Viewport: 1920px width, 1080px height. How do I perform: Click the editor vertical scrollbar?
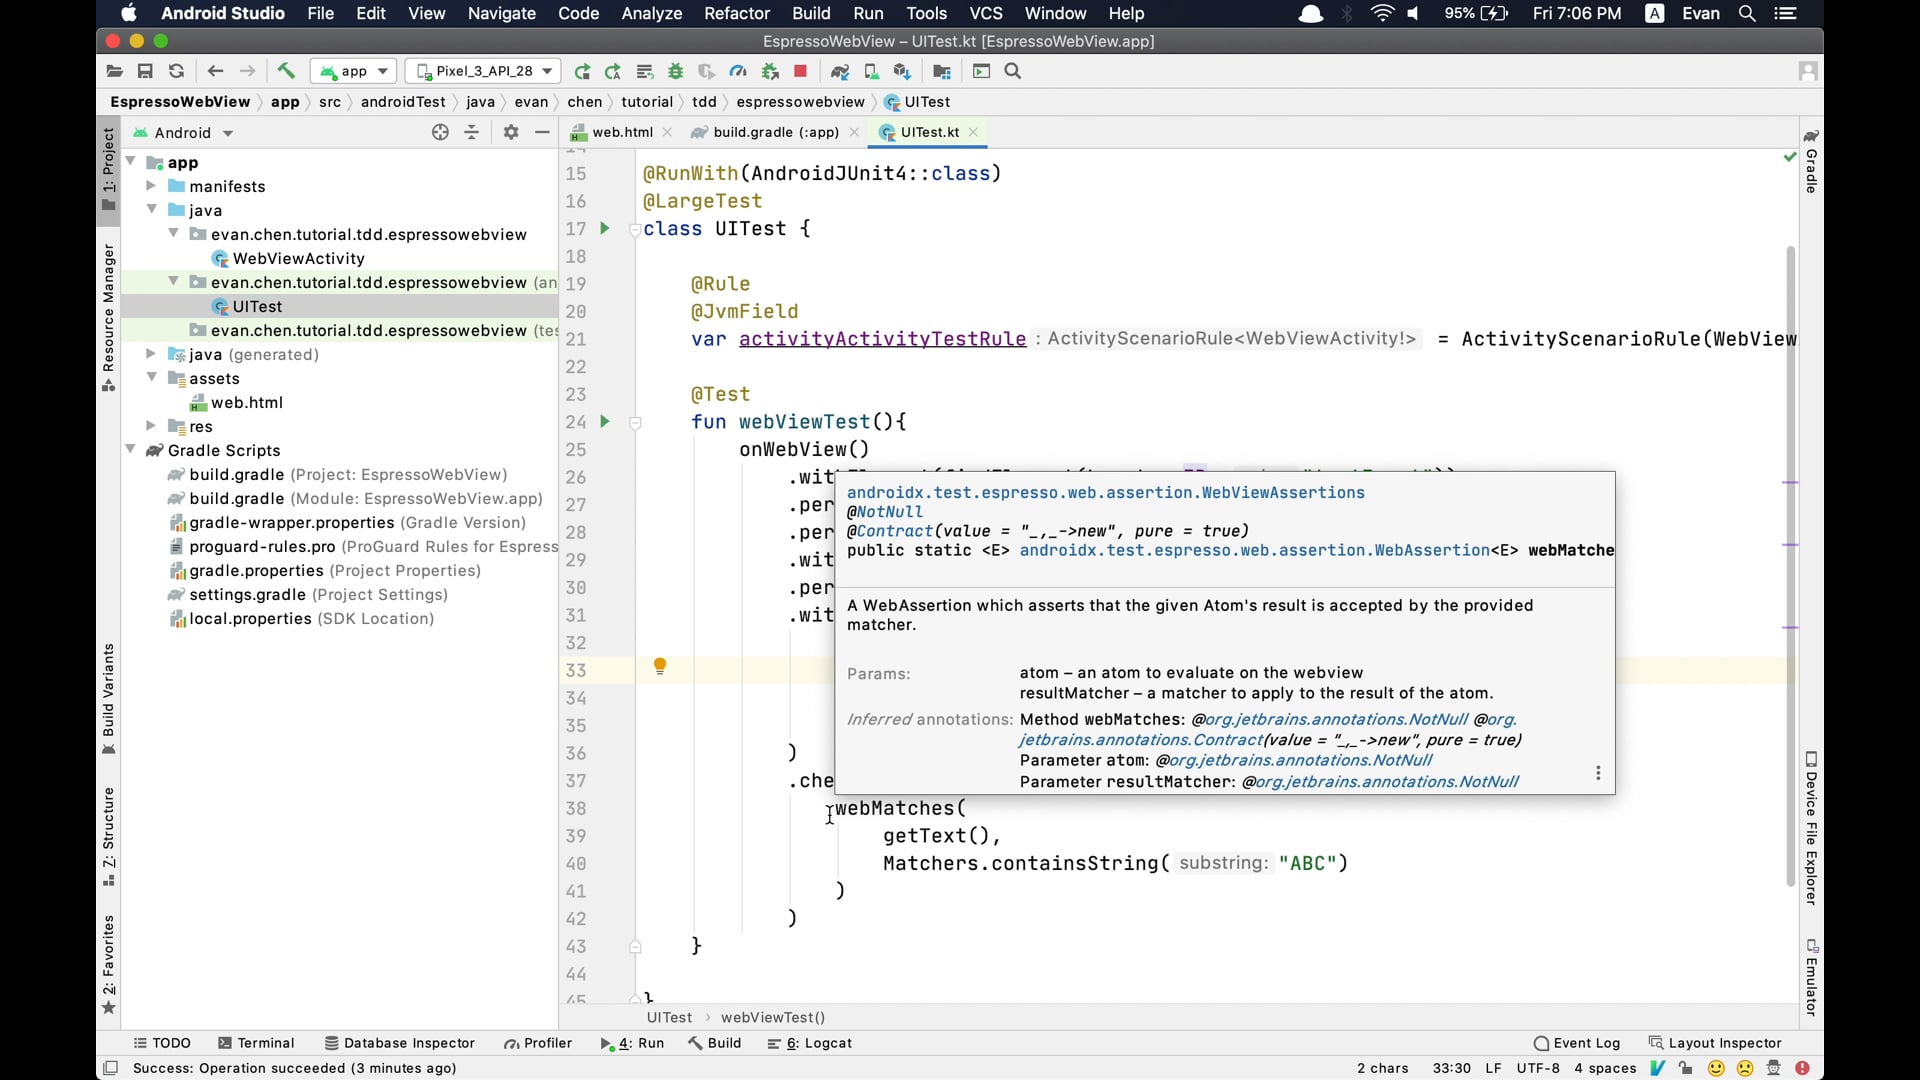[1790, 560]
